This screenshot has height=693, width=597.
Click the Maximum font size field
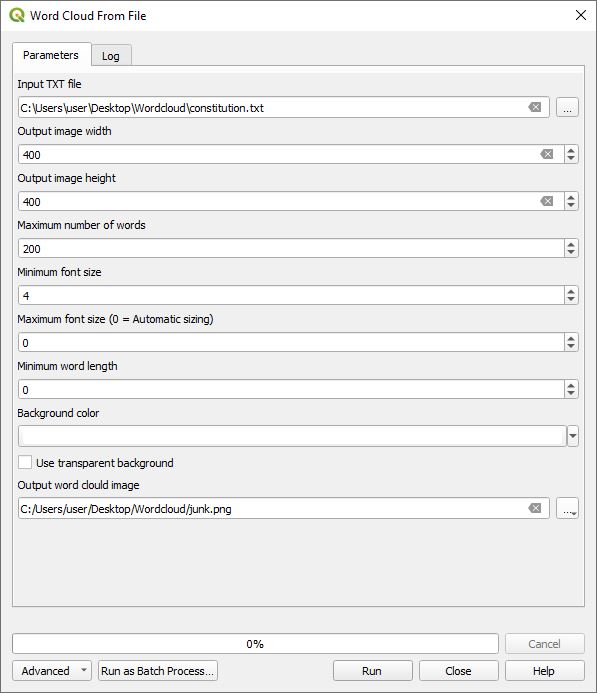click(x=291, y=343)
